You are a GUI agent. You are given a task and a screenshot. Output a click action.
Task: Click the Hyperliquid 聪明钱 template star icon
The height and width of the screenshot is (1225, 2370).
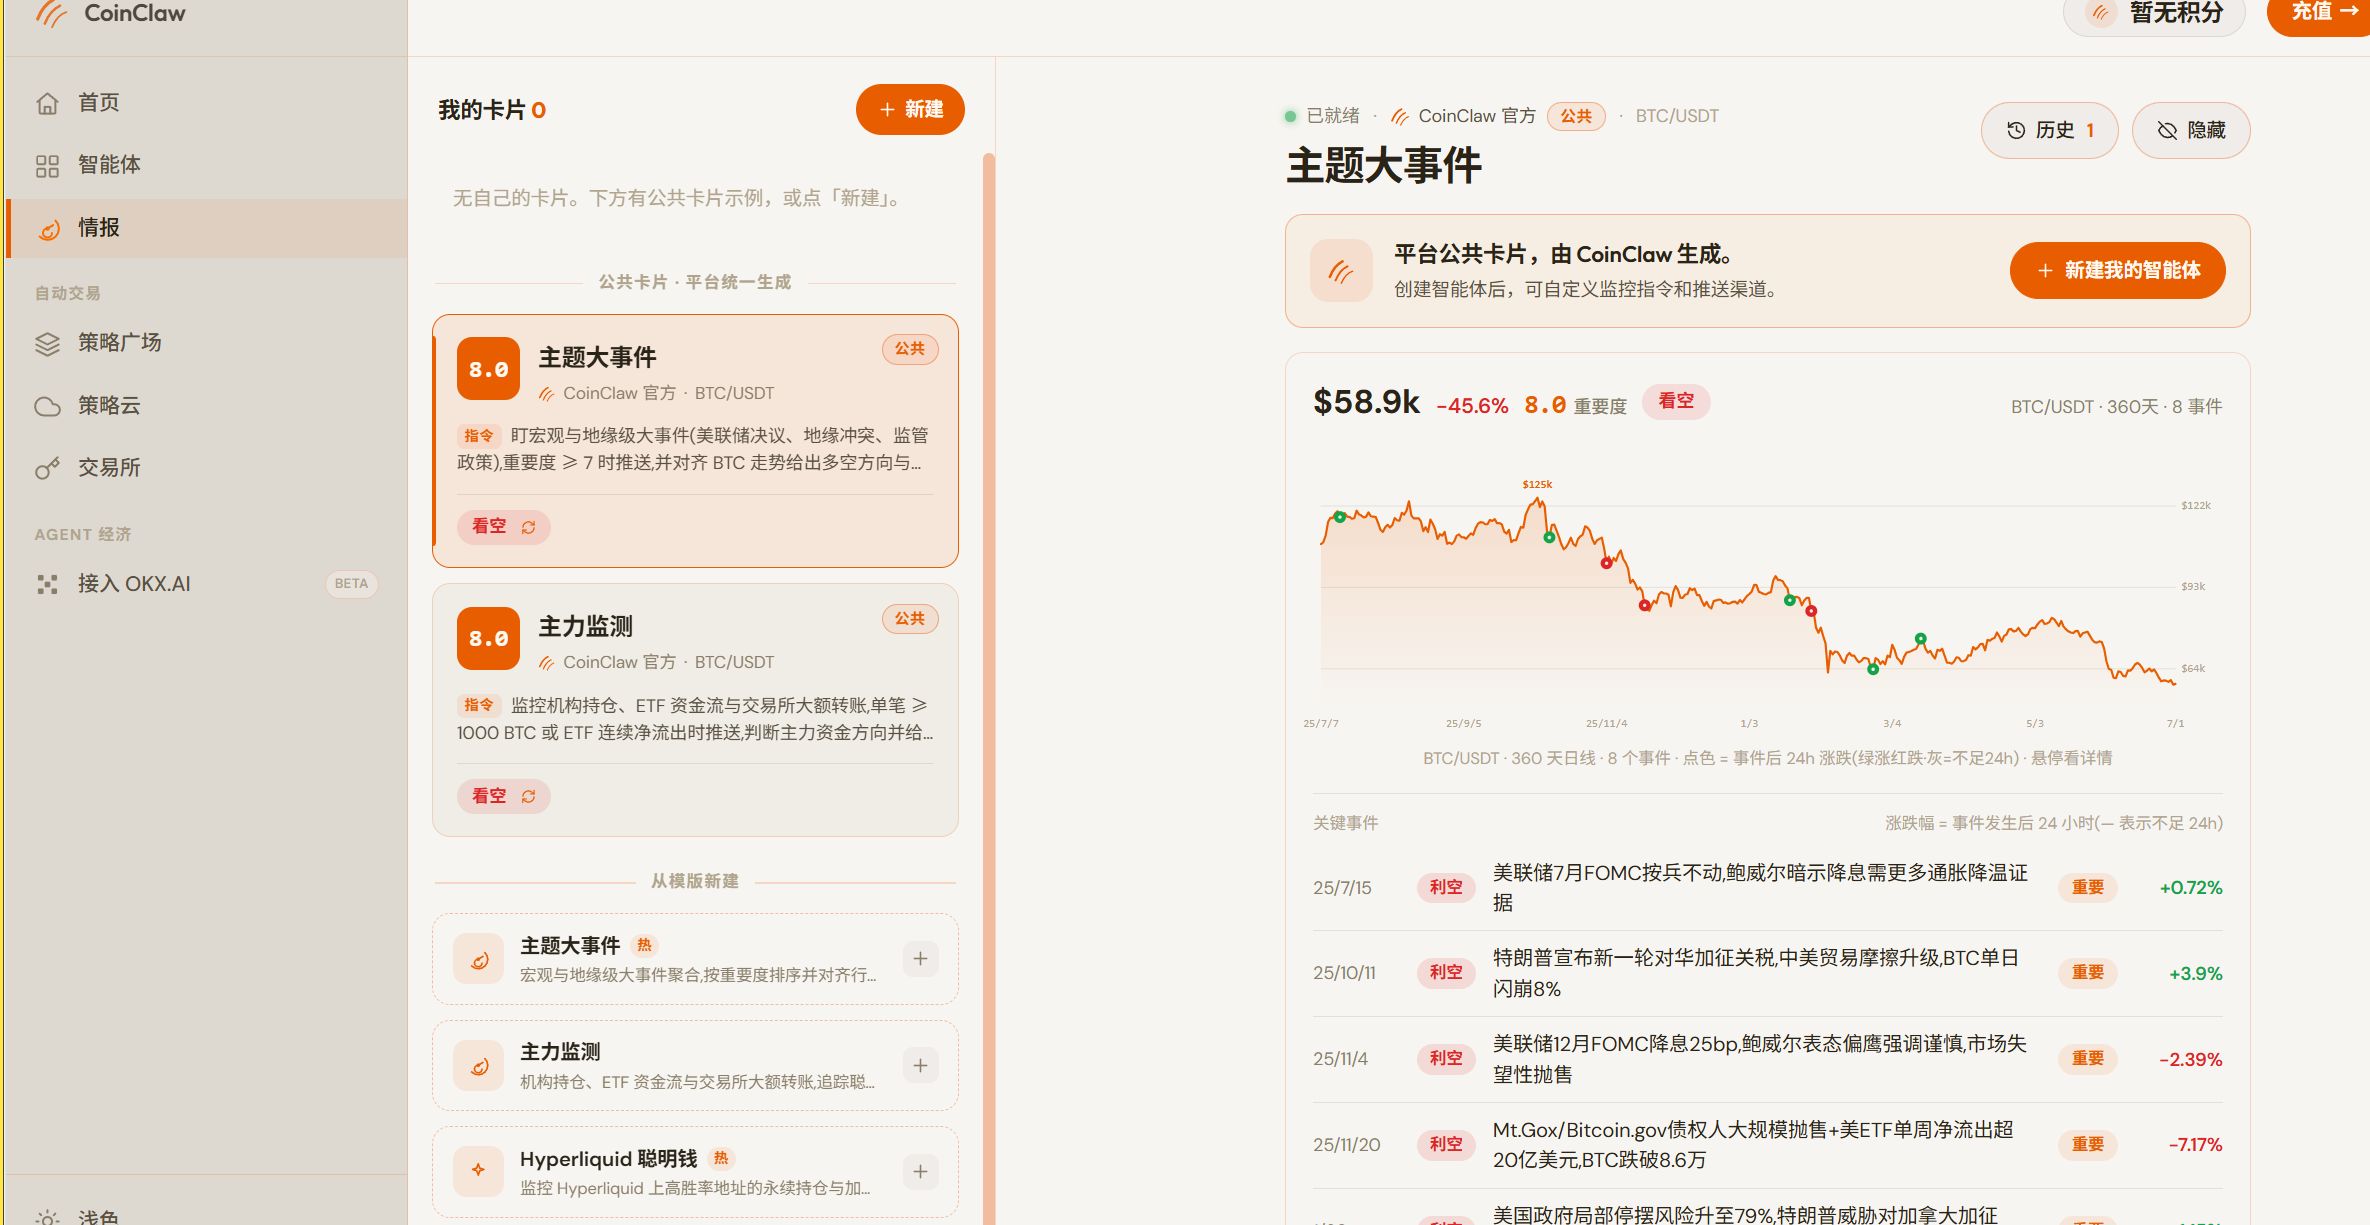479,1171
